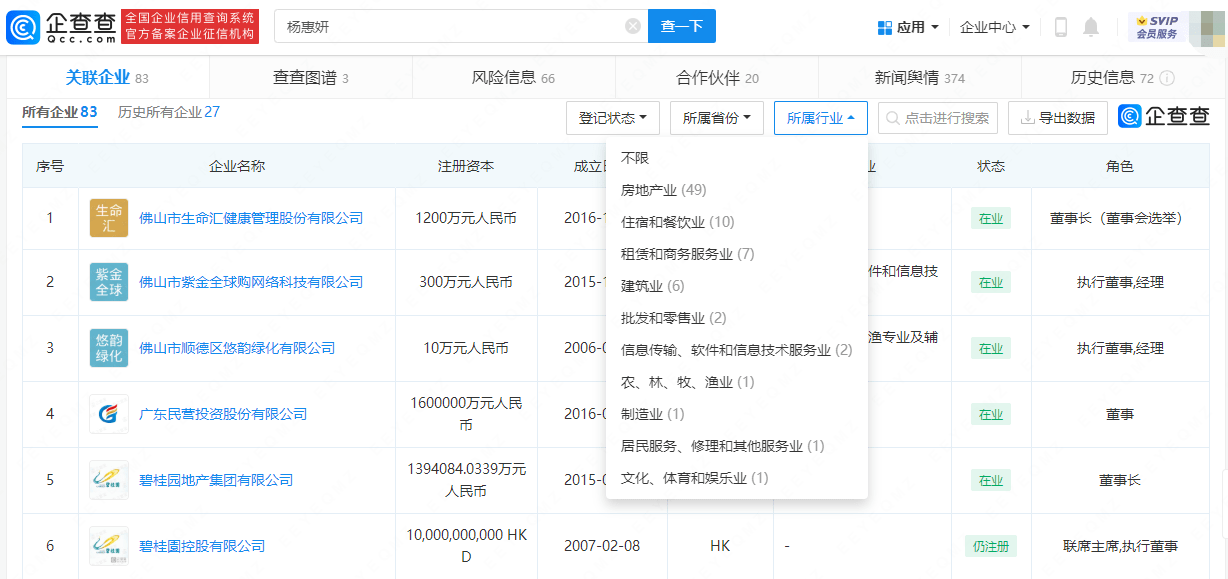The image size is (1228, 579).
Task: Click the 1200万元人民币 capital cell
Action: [466, 217]
